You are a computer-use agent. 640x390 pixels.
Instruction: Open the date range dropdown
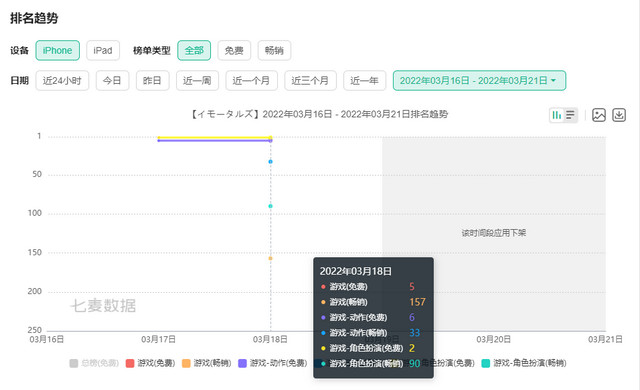coord(479,80)
